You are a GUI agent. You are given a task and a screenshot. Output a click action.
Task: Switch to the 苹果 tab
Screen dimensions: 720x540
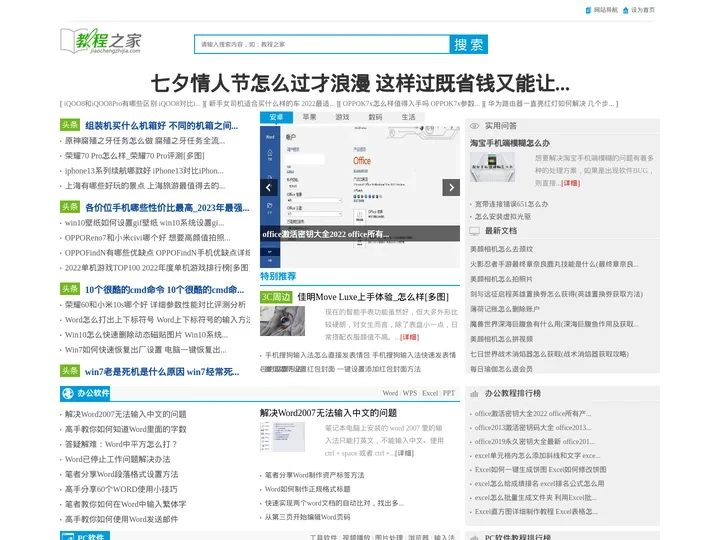click(x=309, y=117)
